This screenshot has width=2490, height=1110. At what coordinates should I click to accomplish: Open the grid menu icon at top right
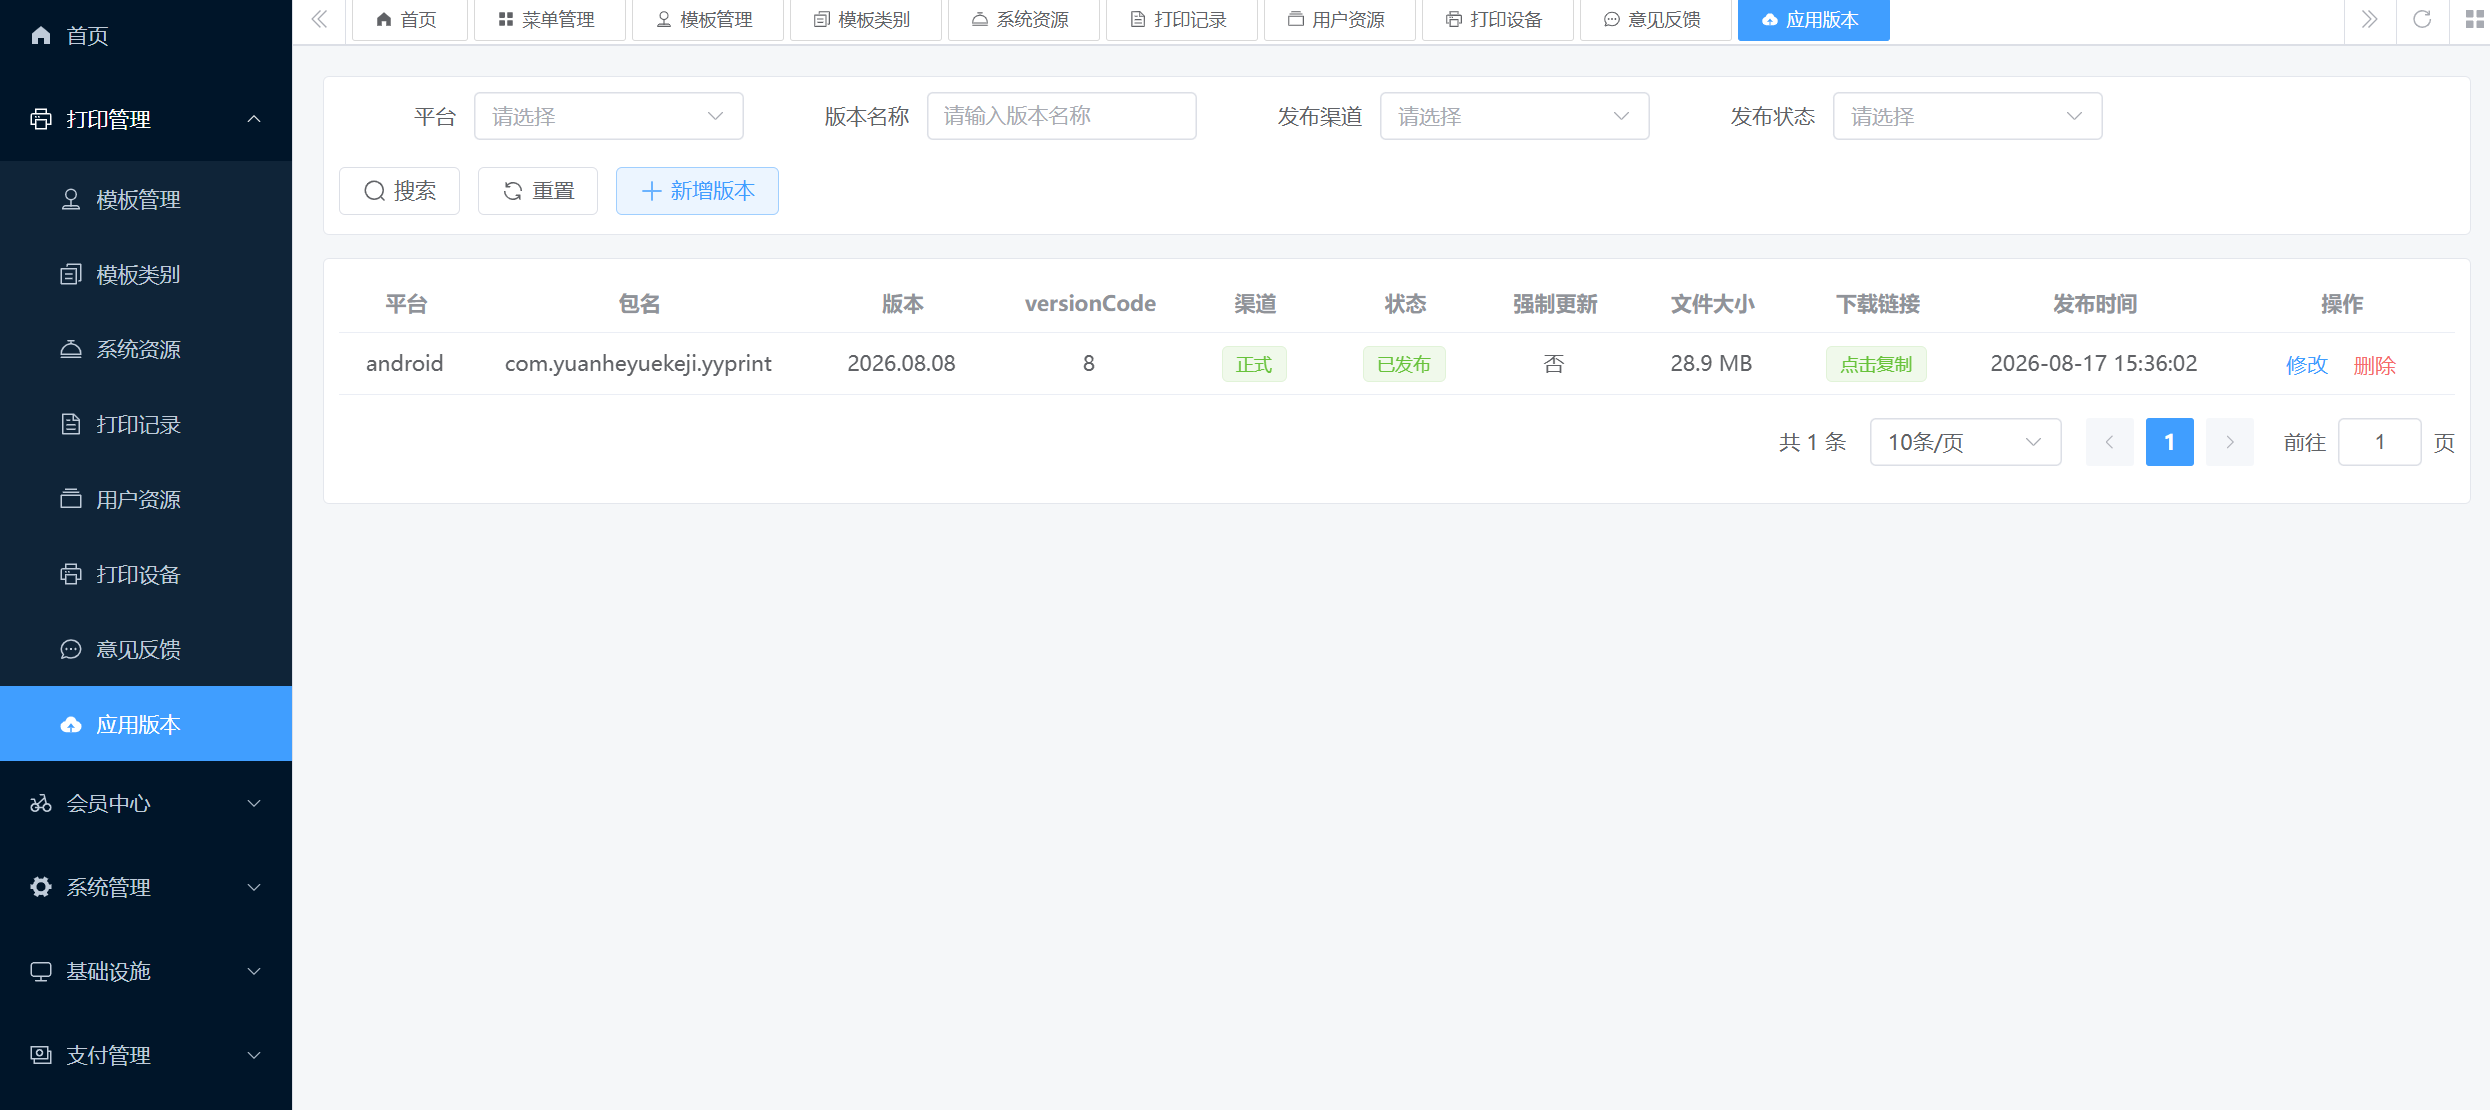pyautogui.click(x=2474, y=19)
